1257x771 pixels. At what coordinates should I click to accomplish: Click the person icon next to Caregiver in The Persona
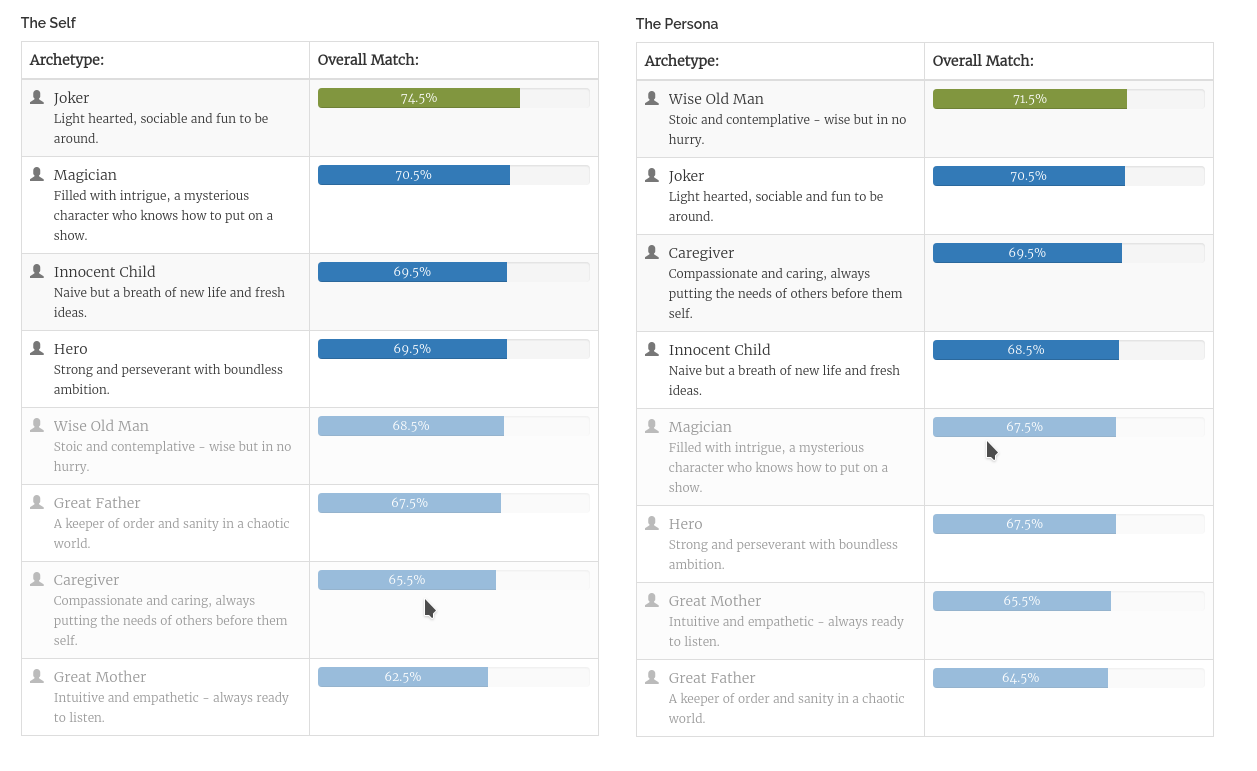652,252
